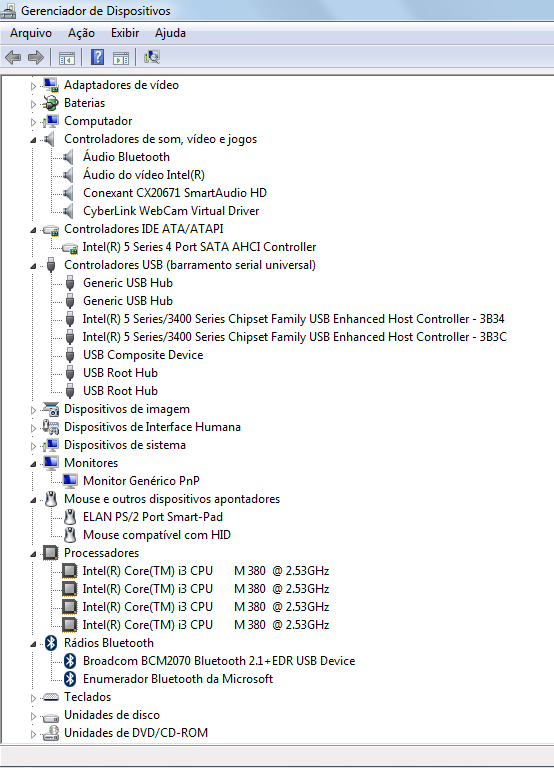The width and height of the screenshot is (554, 768).
Task: Click the Back arrow toolbar icon
Action: tap(13, 58)
